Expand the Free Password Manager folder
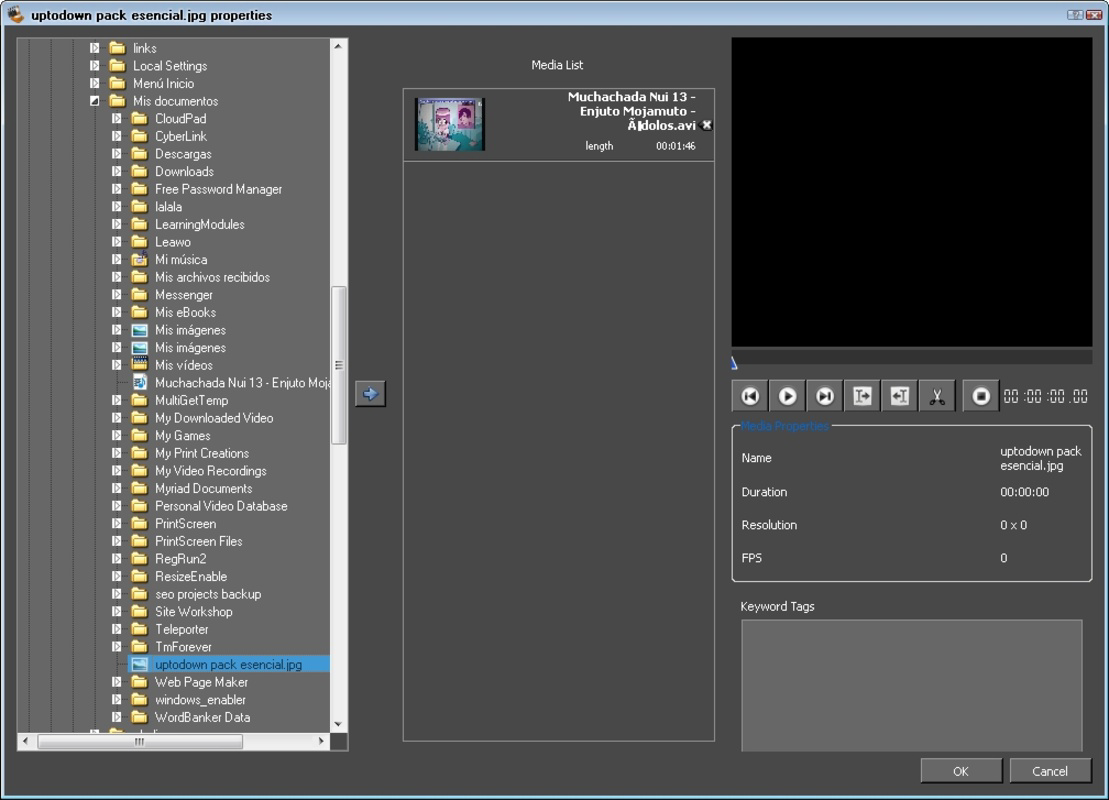This screenshot has width=1109, height=800. click(117, 189)
